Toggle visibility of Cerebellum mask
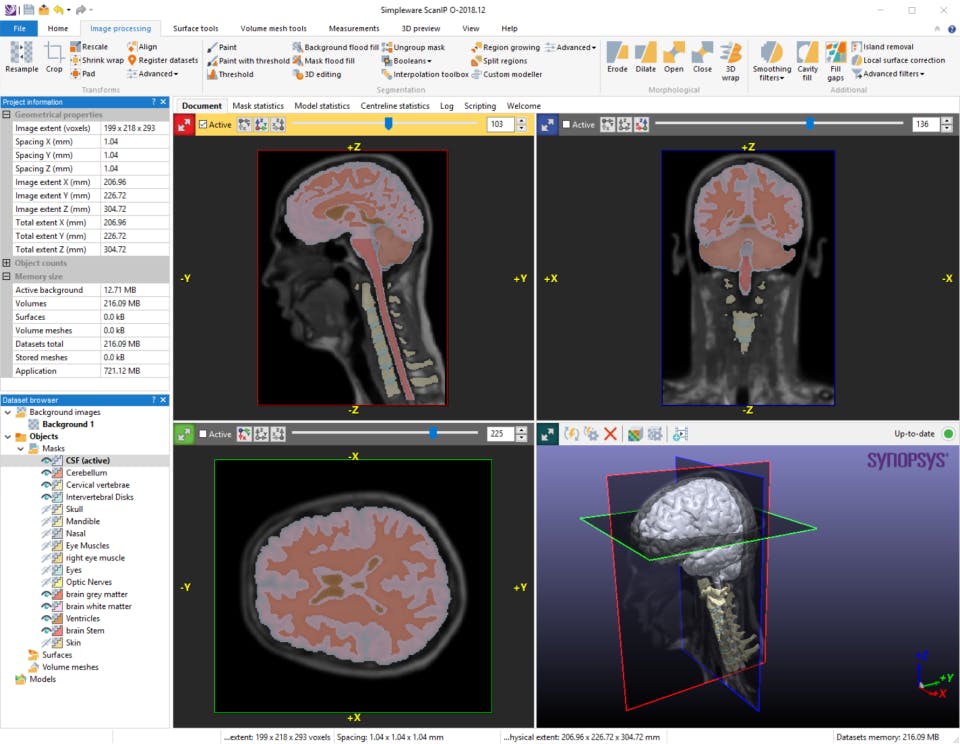 pyautogui.click(x=46, y=473)
